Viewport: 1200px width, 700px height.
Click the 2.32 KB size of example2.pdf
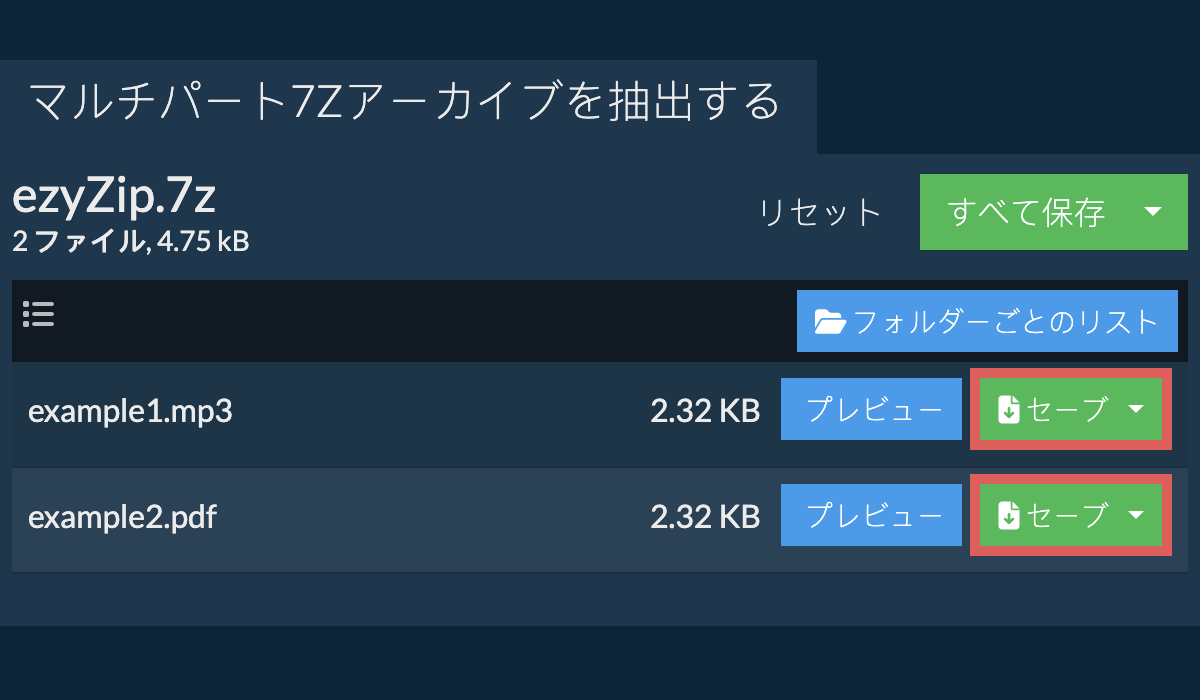[x=705, y=517]
